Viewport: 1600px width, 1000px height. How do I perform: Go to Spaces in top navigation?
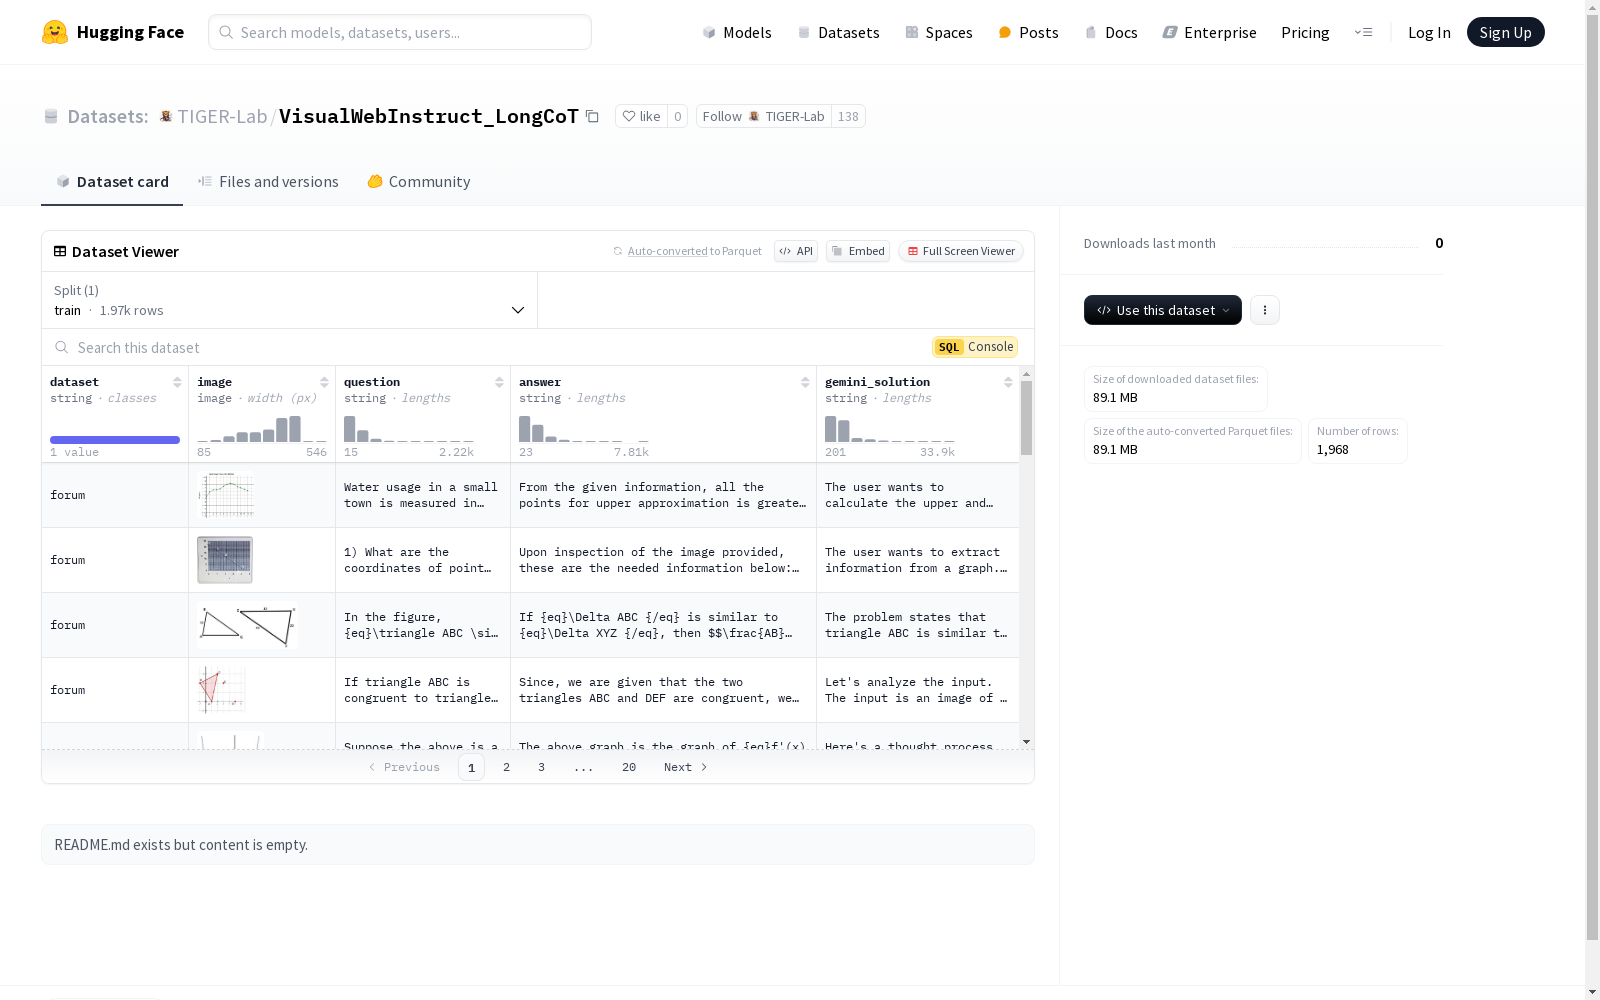[x=939, y=32]
